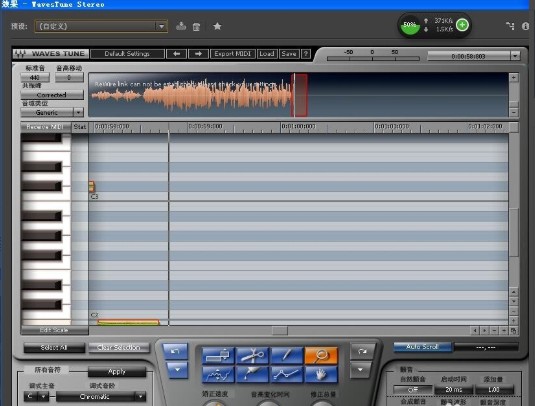Image resolution: width=535 pixels, height=406 pixels.
Task: Click the 0:00:58:803 time display
Action: click(469, 56)
